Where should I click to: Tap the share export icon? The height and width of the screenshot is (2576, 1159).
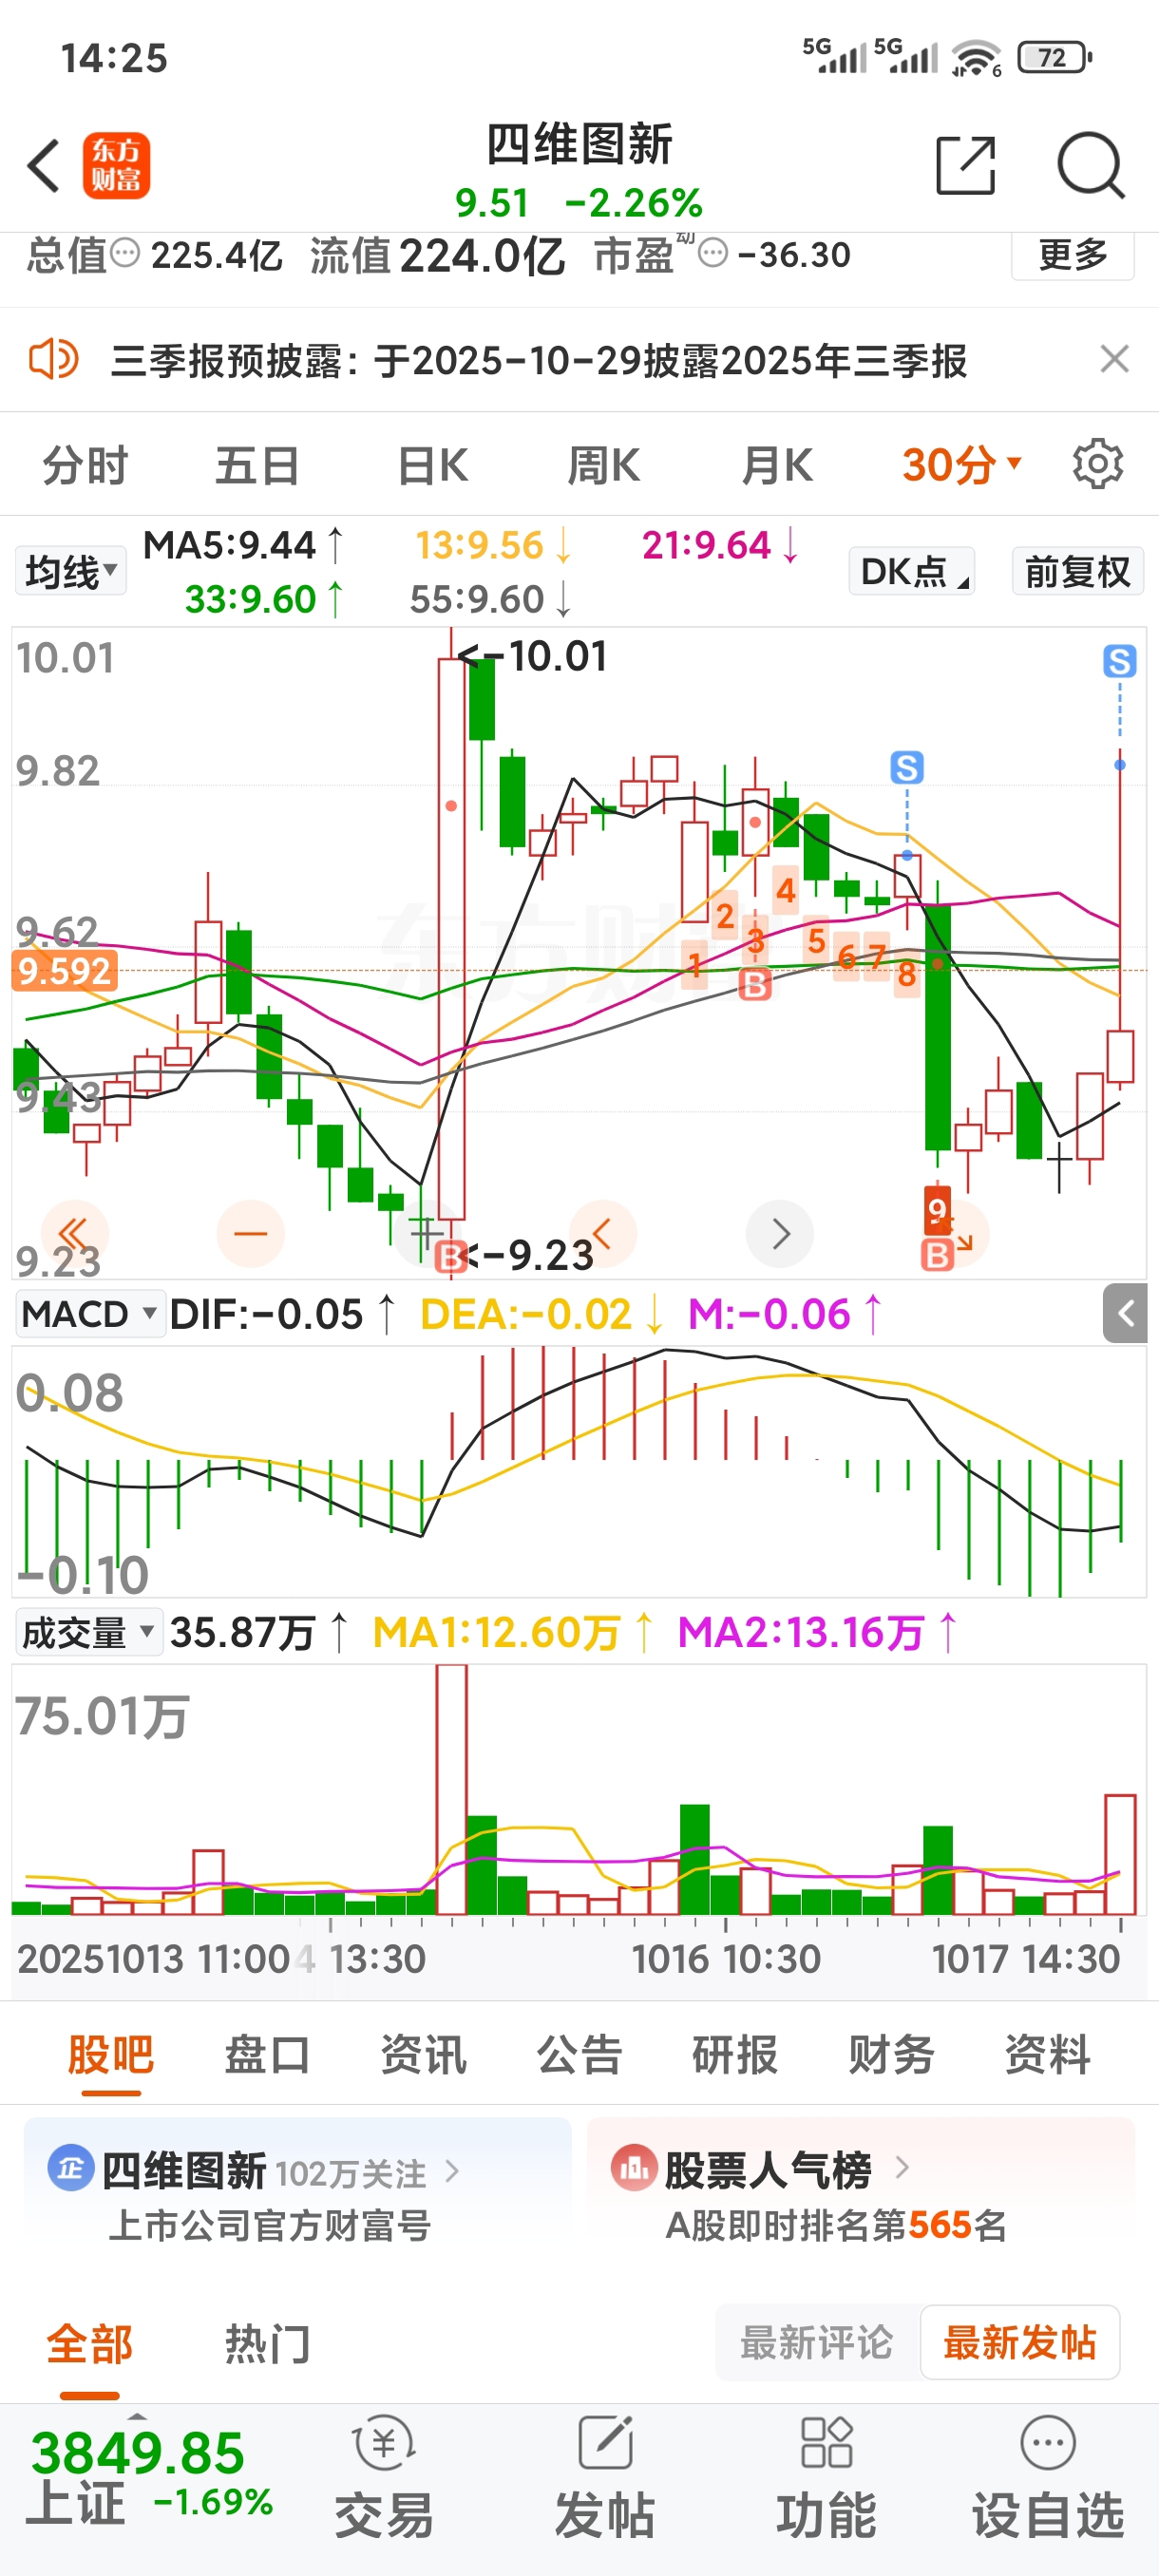[x=966, y=165]
